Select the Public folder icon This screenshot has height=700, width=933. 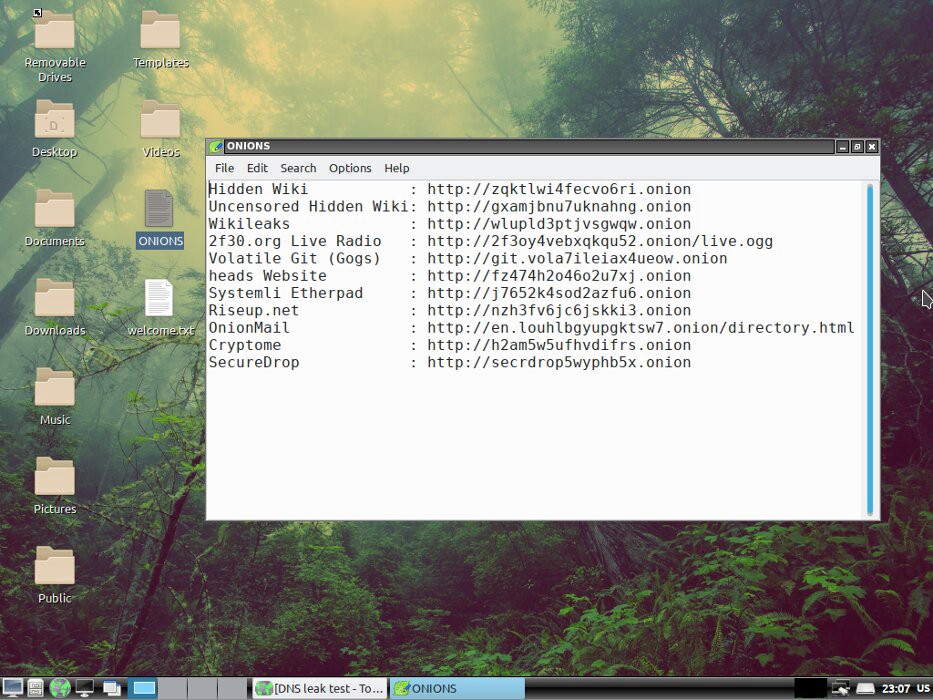[x=55, y=565]
